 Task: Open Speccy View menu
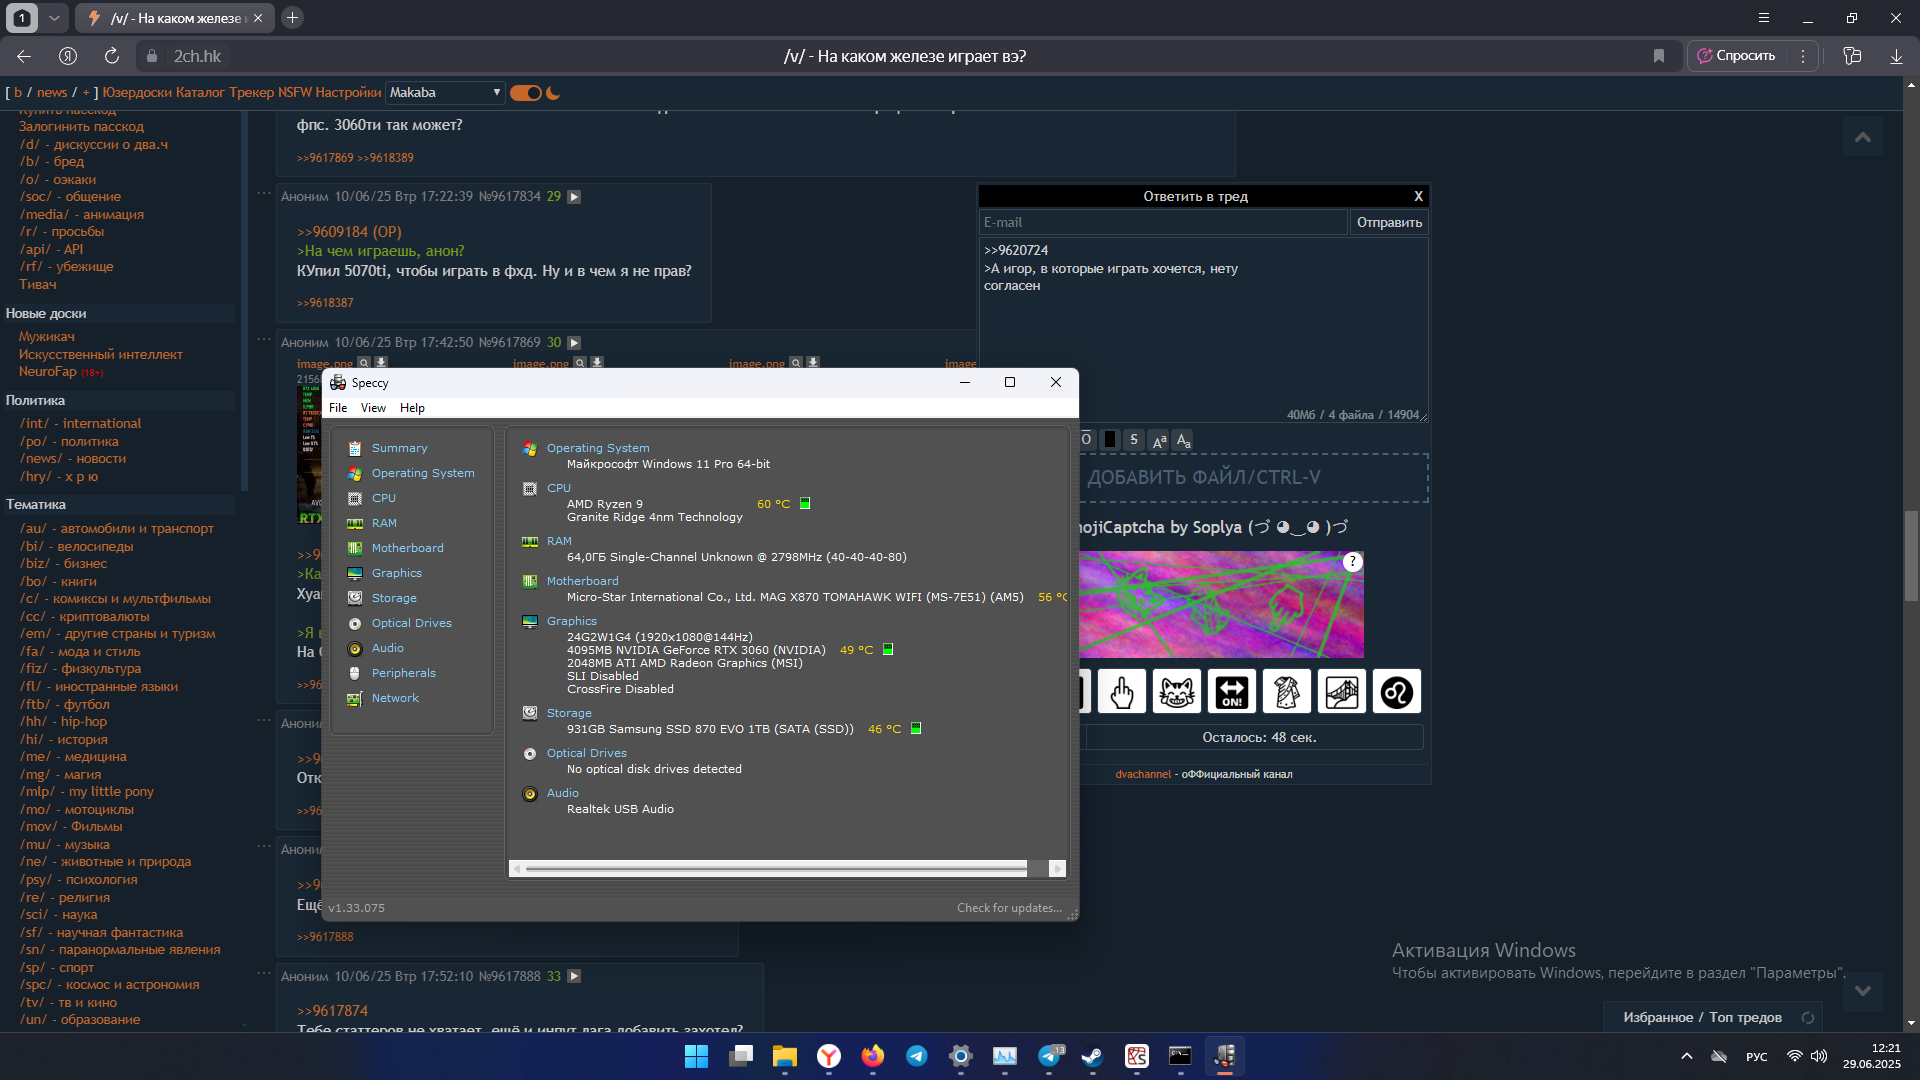(373, 408)
